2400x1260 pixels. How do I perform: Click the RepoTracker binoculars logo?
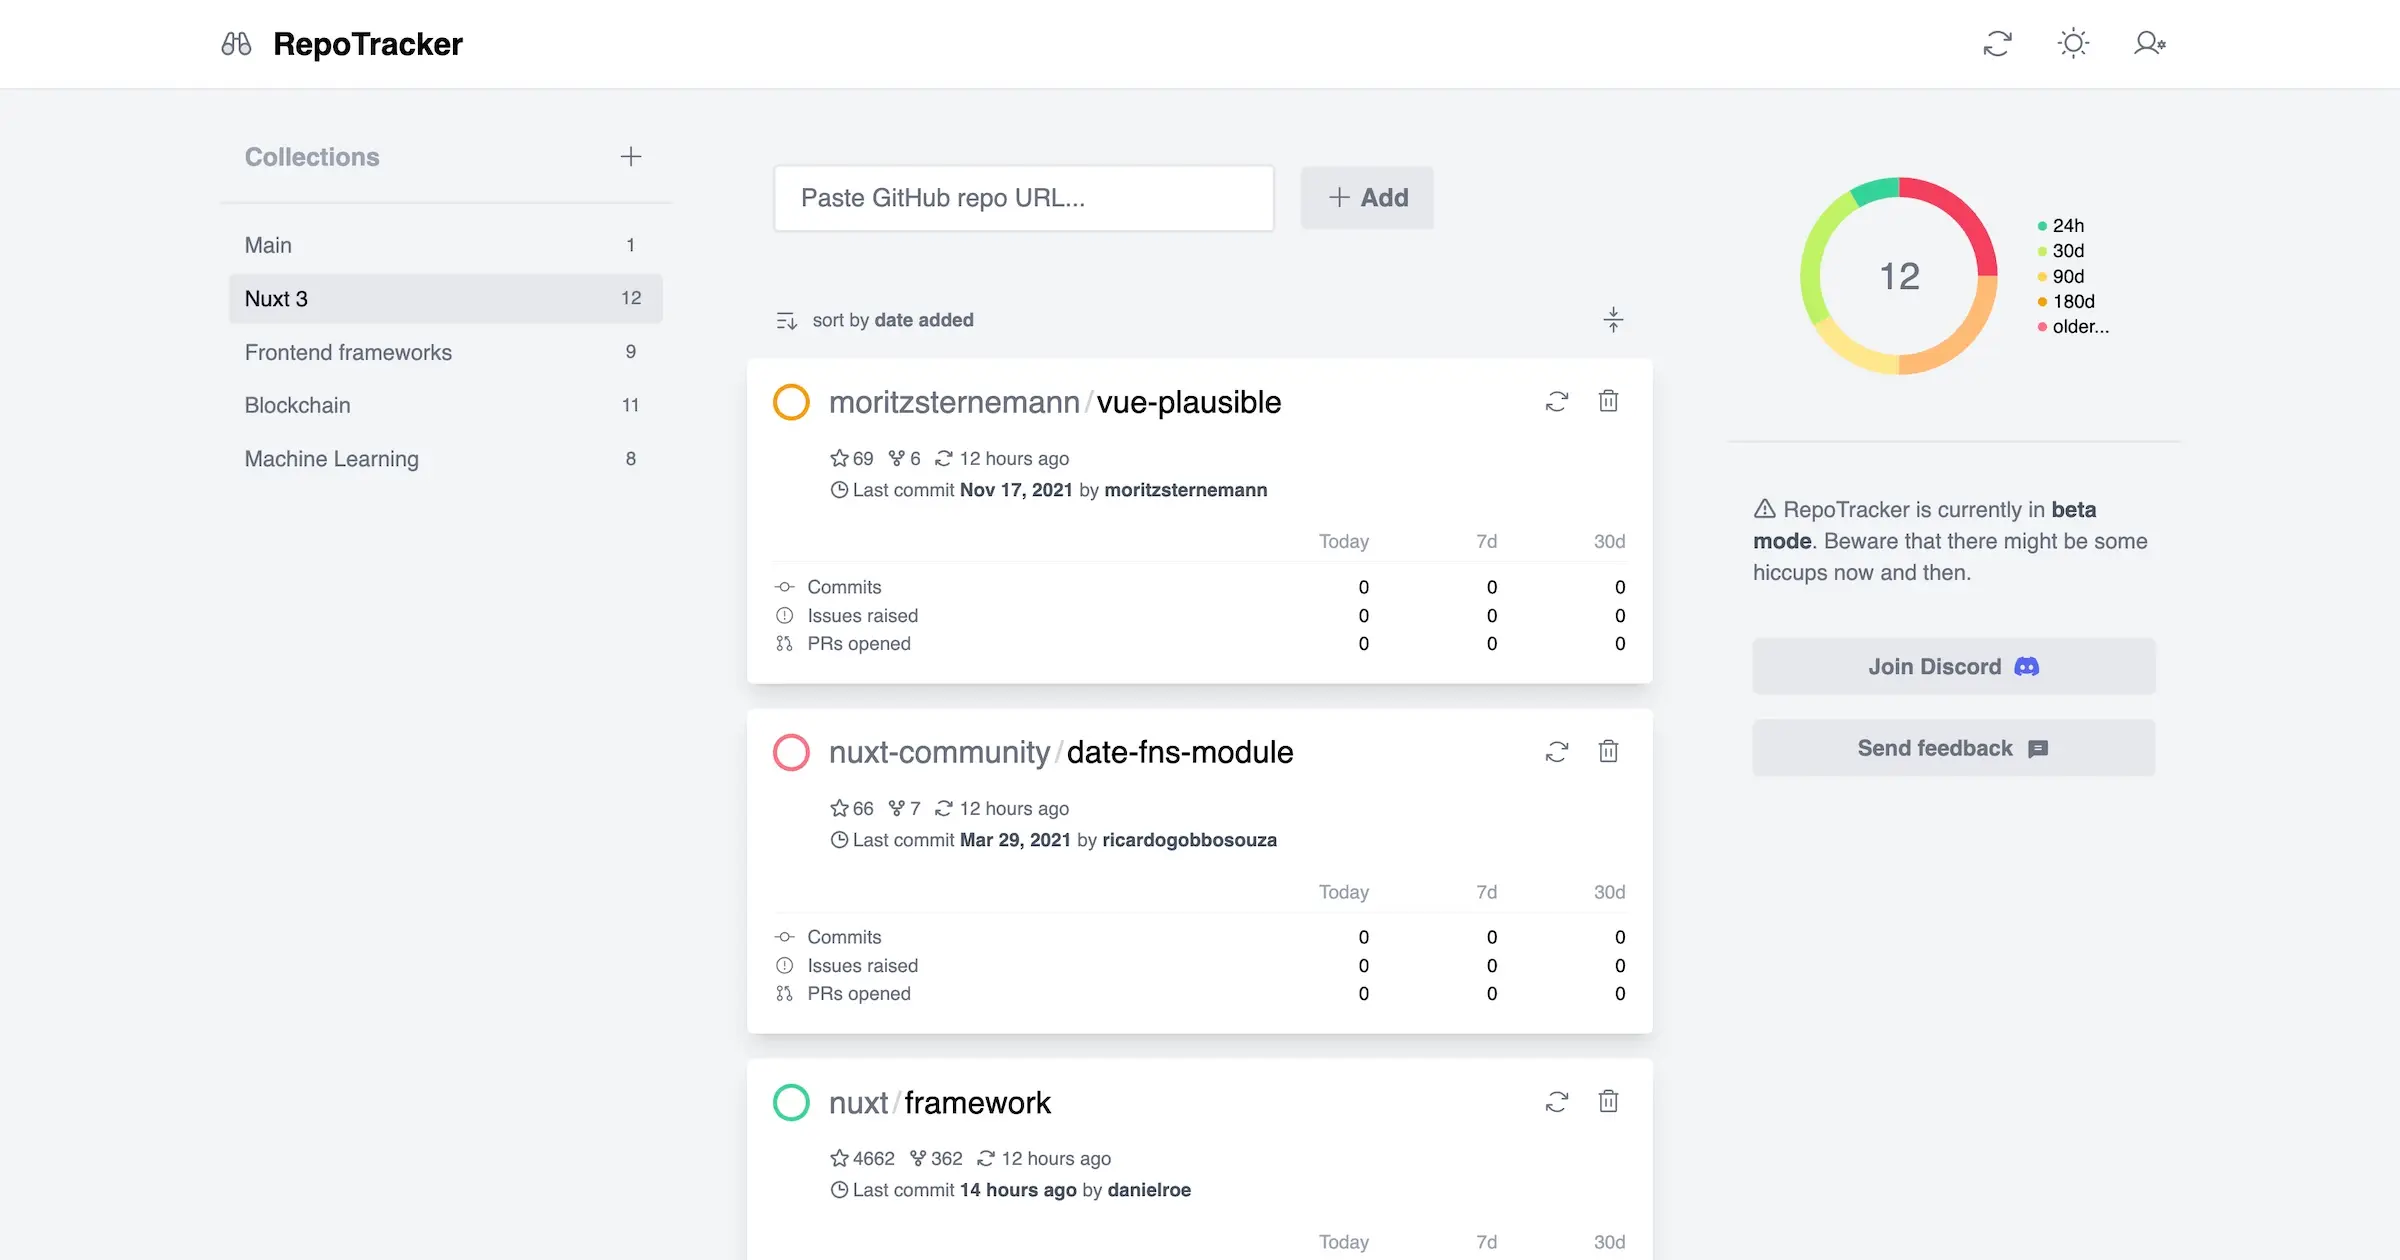237,43
